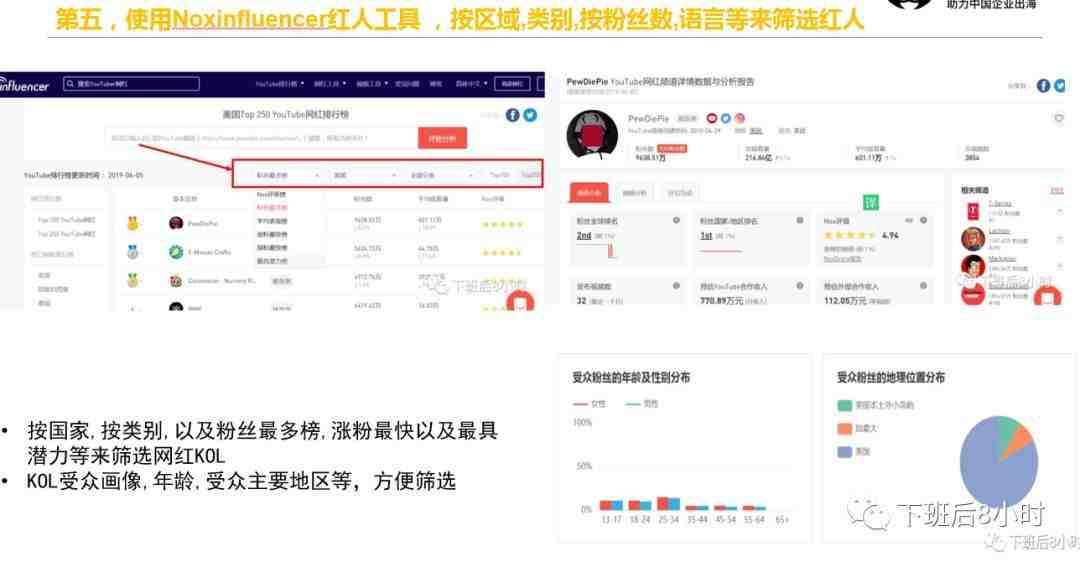Open the T-Series related channel thumbnail
Screen dimensions: 1080x562
pyautogui.click(x=973, y=212)
